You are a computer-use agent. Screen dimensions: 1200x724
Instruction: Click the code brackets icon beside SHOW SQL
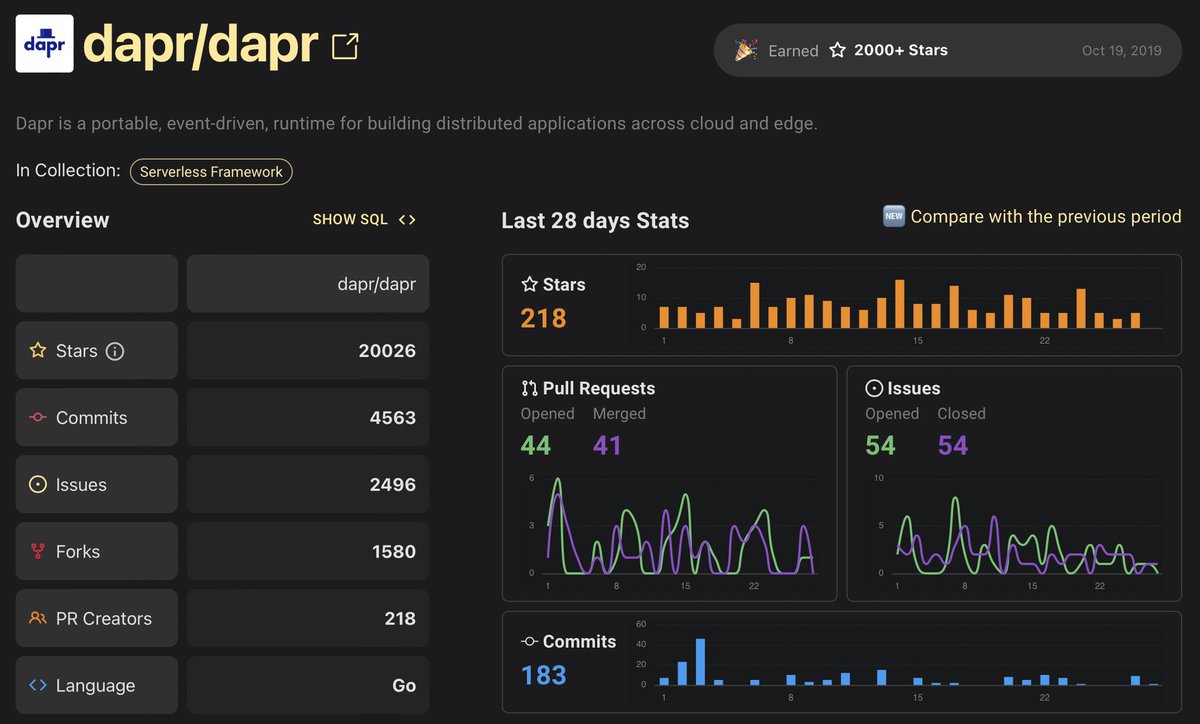tap(407, 219)
